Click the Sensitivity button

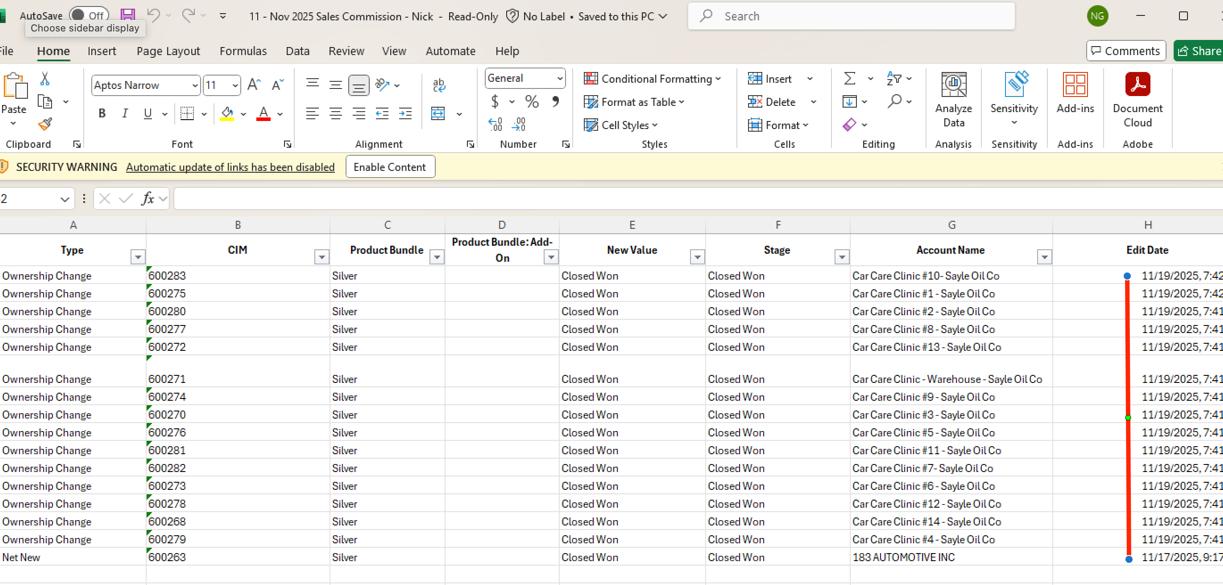[1014, 100]
